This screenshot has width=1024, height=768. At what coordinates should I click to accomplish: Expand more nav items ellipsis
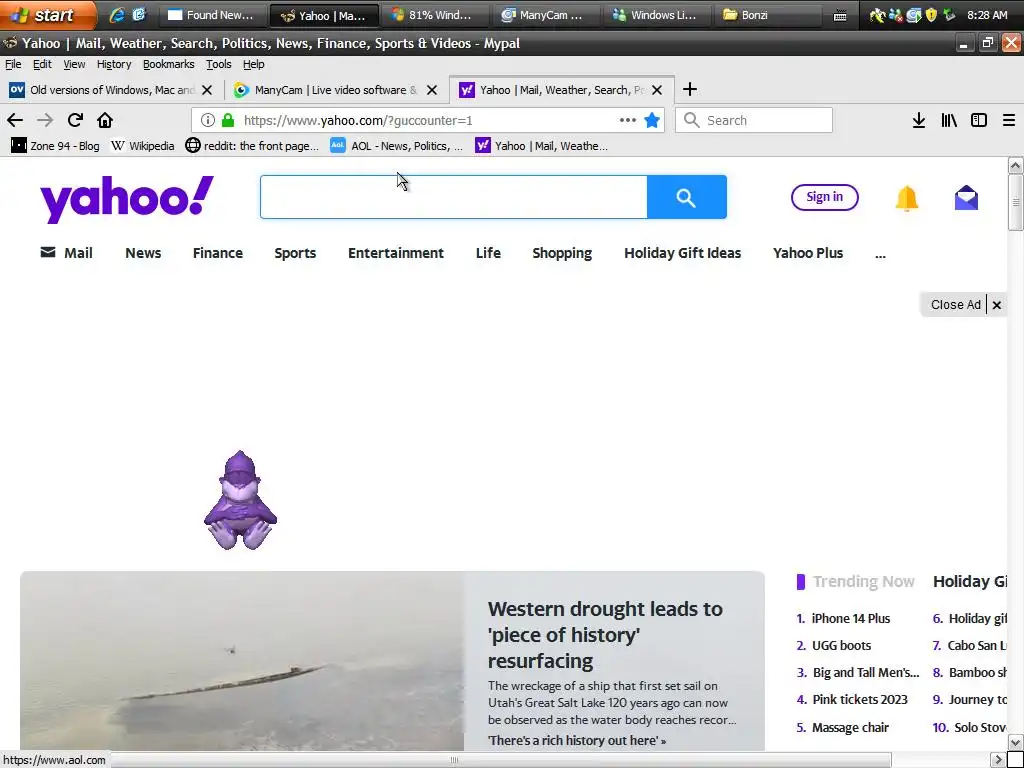coord(880,255)
